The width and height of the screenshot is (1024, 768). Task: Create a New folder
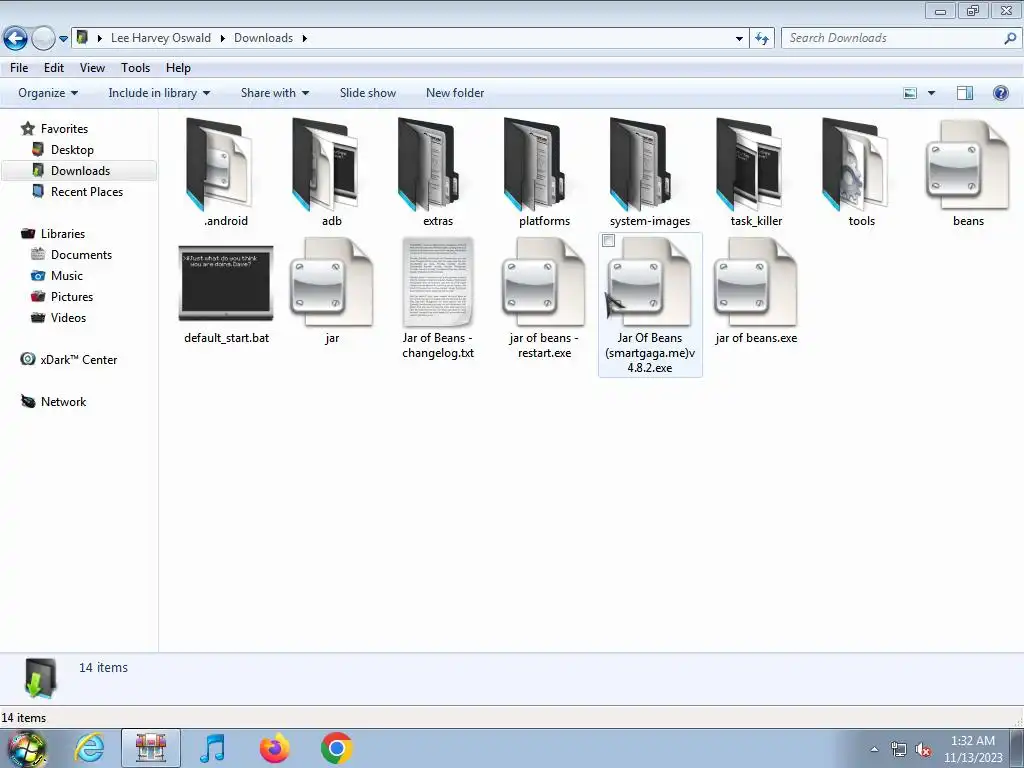[455, 93]
